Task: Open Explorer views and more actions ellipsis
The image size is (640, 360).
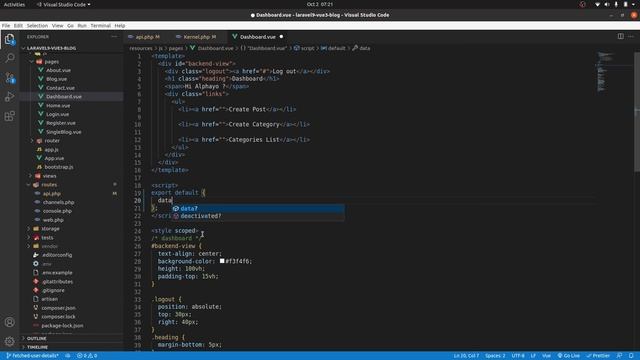Action: click(114, 37)
